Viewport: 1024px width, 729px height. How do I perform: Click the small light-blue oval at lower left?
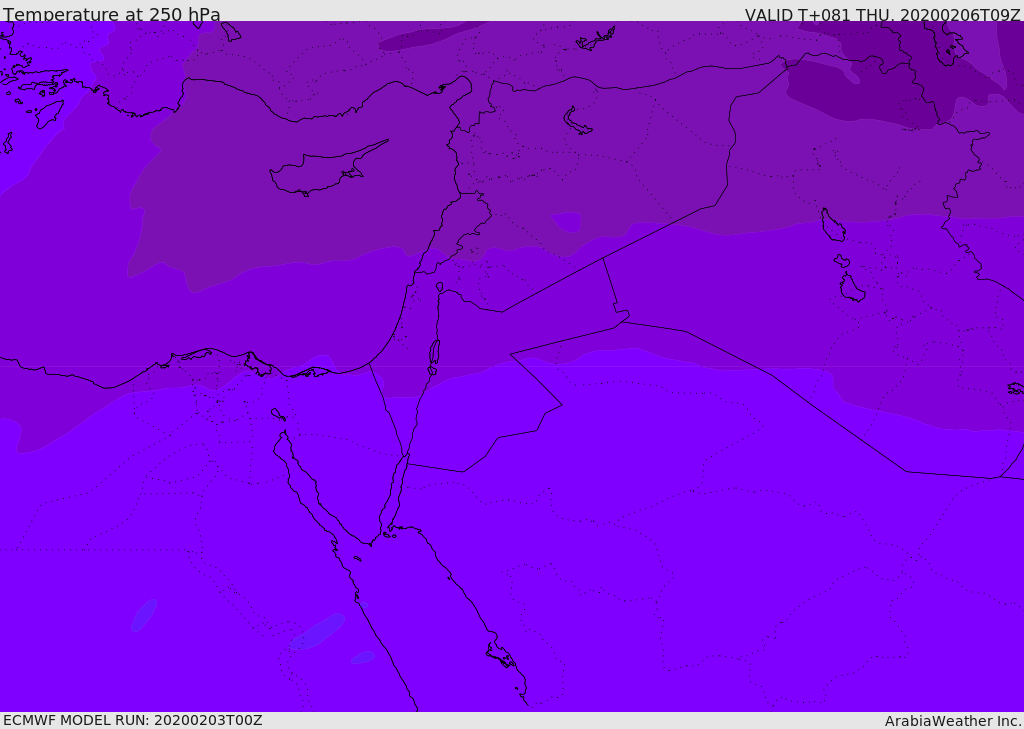(144, 614)
